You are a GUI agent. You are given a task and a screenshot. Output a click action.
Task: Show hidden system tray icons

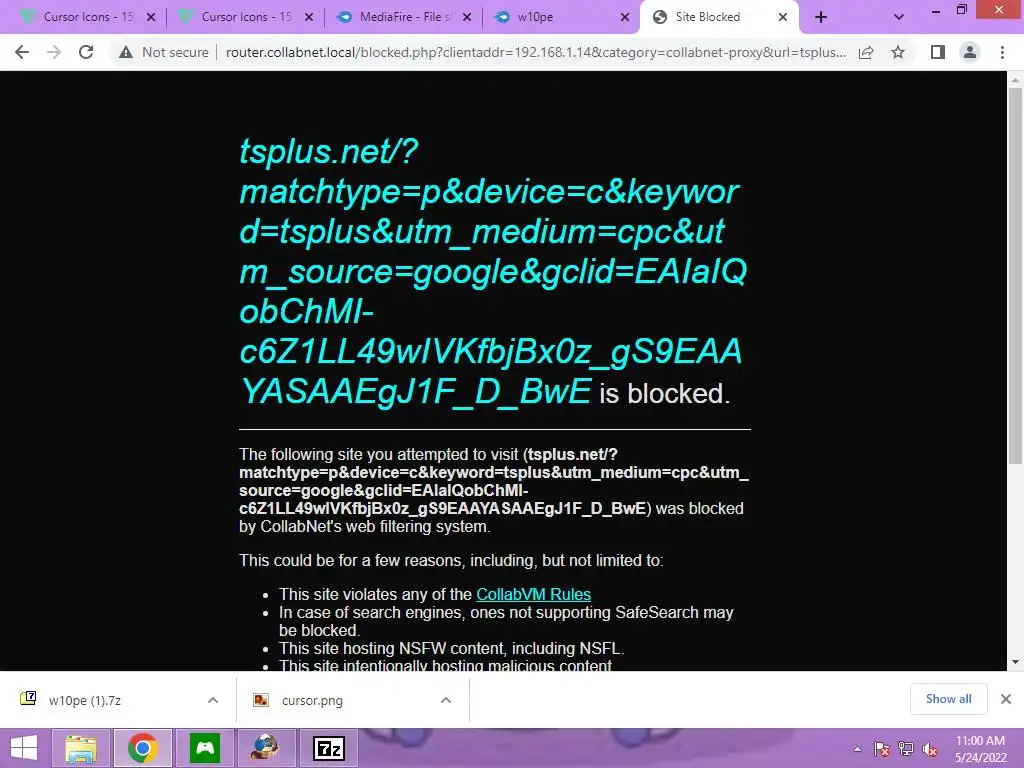pyautogui.click(x=857, y=749)
